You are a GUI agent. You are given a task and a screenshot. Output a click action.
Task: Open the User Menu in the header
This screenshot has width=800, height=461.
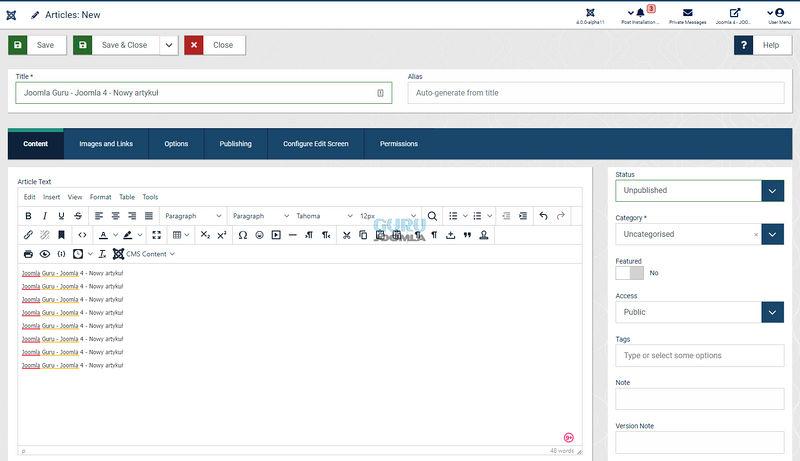coord(779,16)
